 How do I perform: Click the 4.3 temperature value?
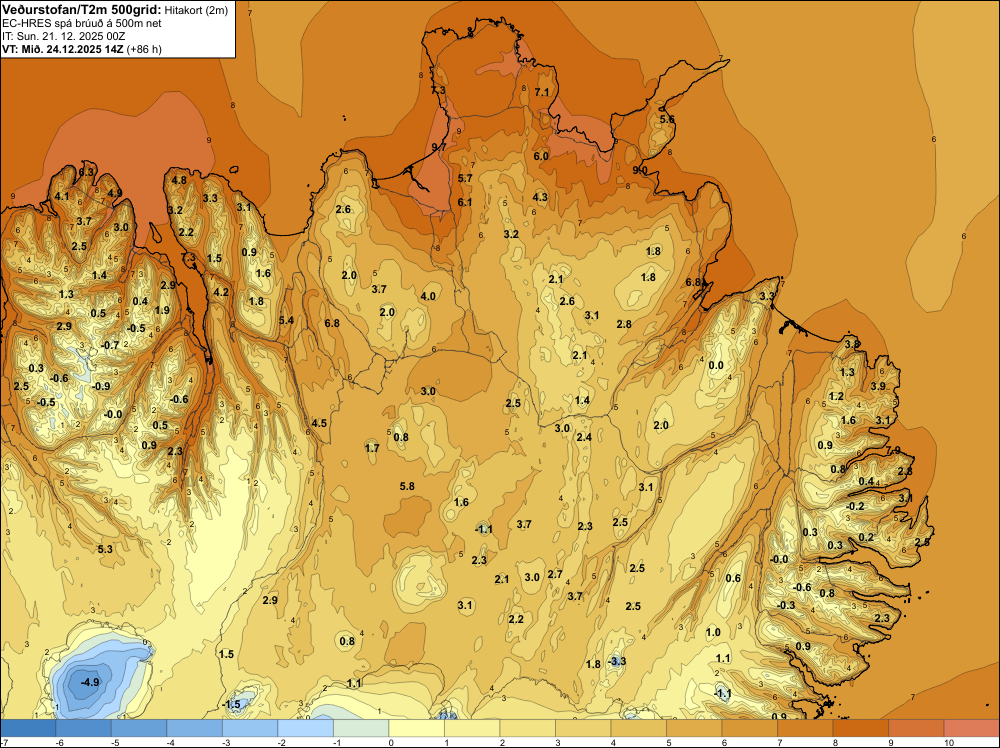click(x=540, y=197)
